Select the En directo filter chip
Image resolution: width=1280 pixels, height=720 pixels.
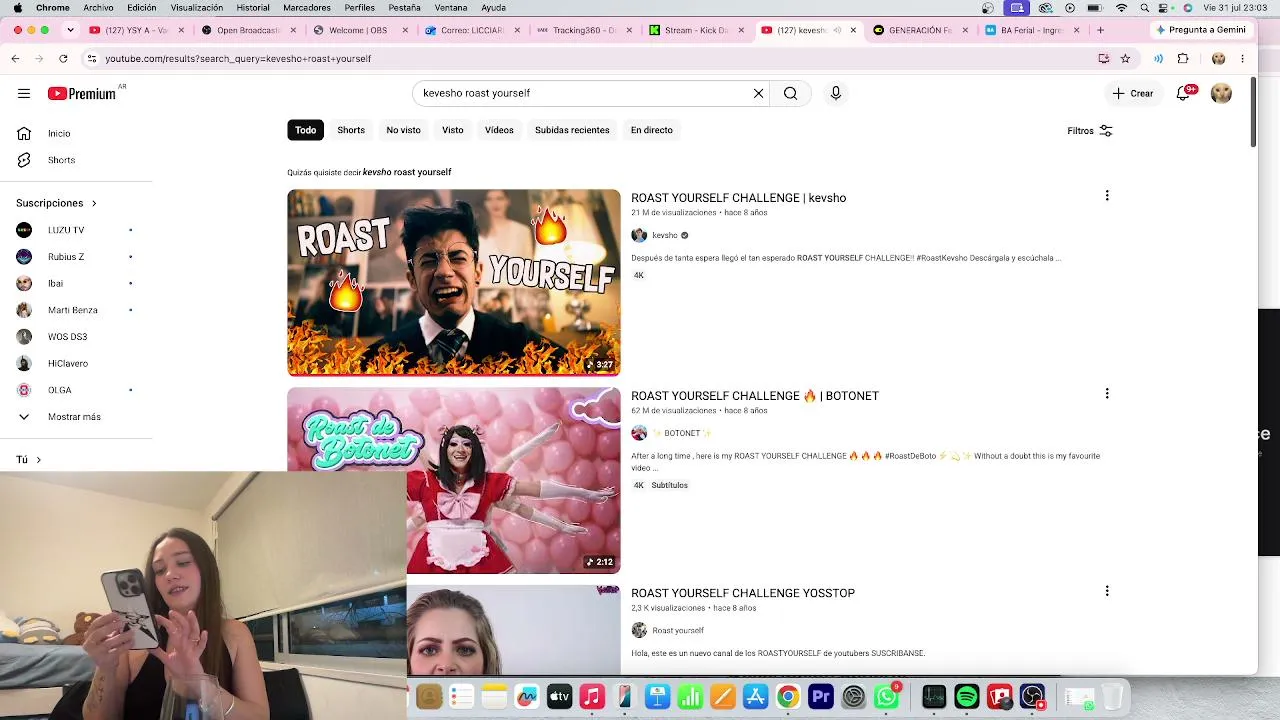(651, 130)
